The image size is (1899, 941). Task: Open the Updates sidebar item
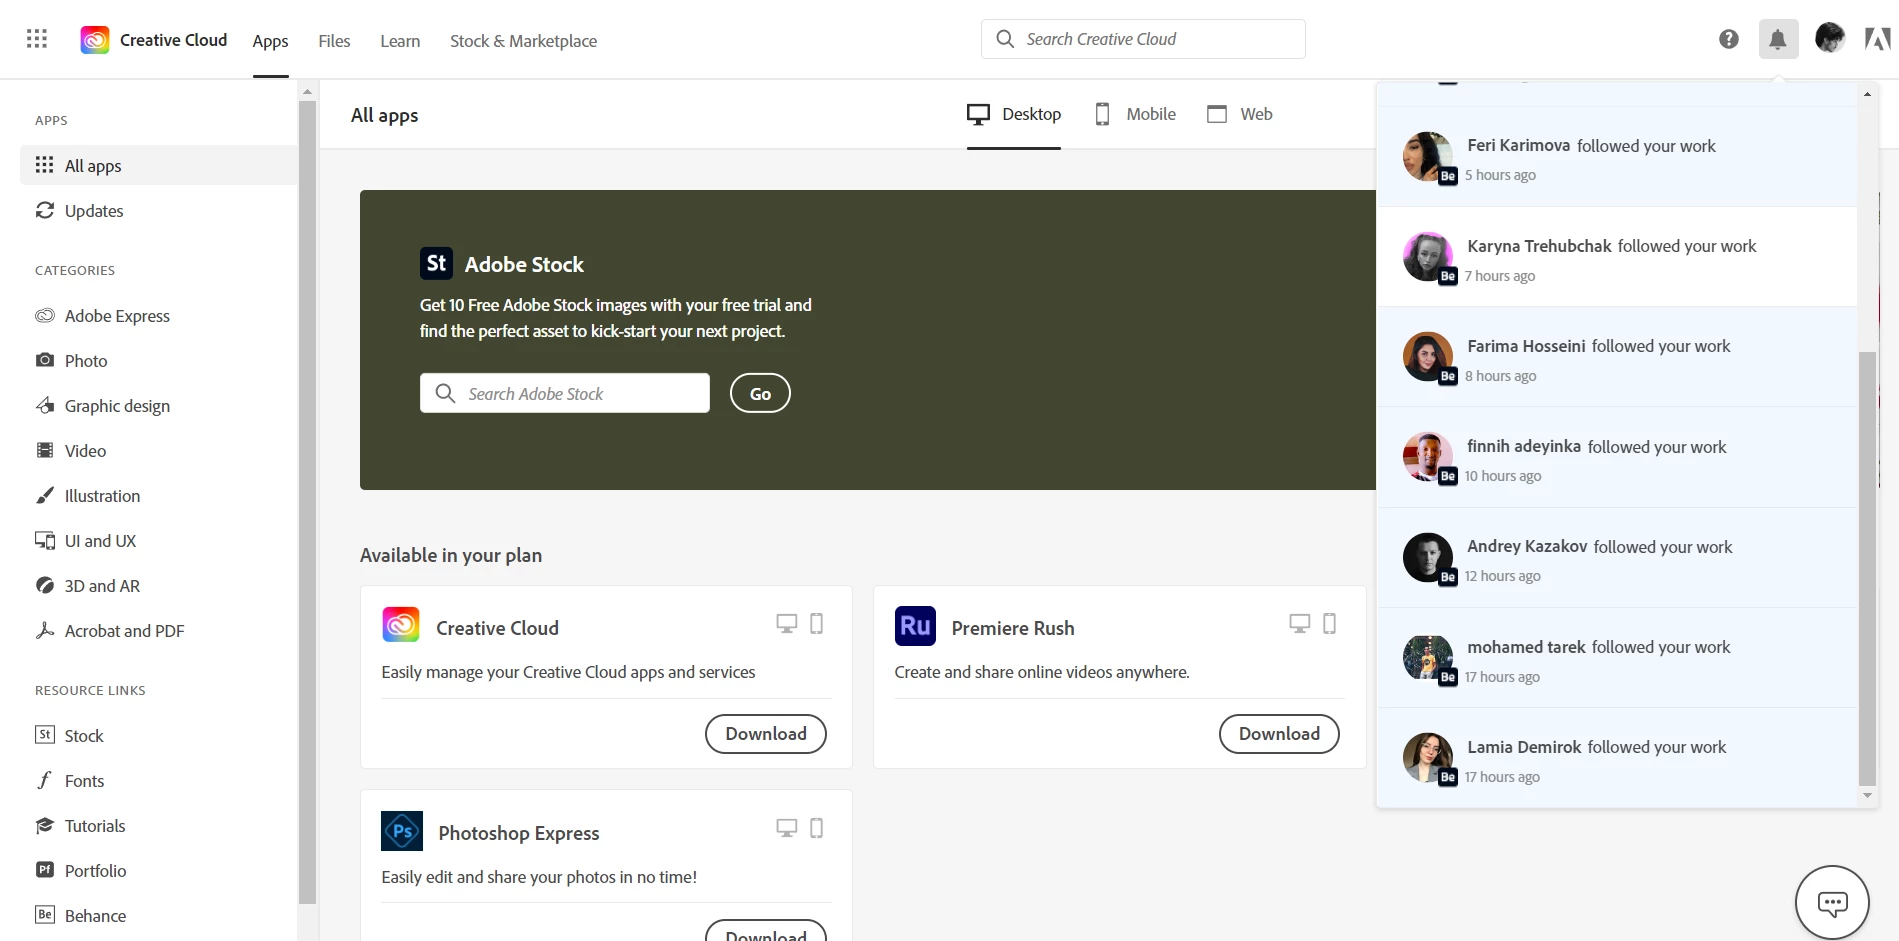pos(159,210)
